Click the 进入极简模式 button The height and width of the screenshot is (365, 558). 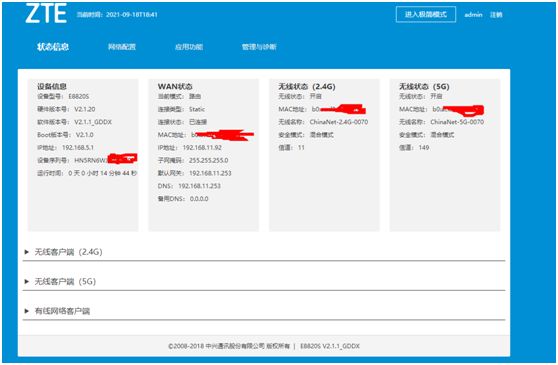pos(426,14)
